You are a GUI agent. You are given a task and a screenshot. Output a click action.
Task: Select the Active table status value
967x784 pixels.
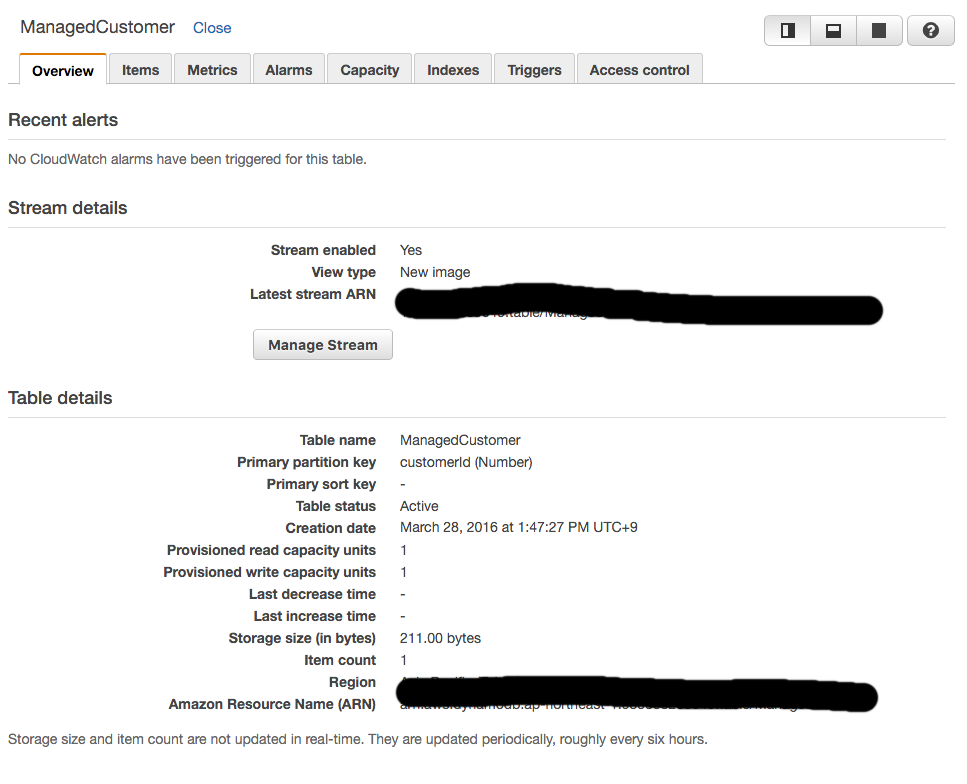(419, 506)
